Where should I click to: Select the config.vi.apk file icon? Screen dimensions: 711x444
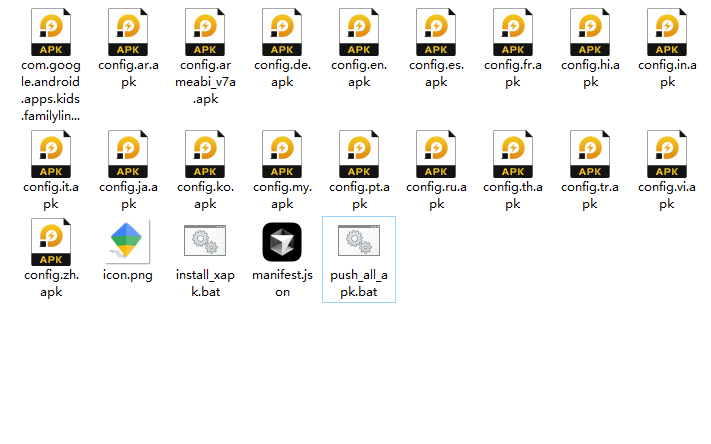pos(667,154)
